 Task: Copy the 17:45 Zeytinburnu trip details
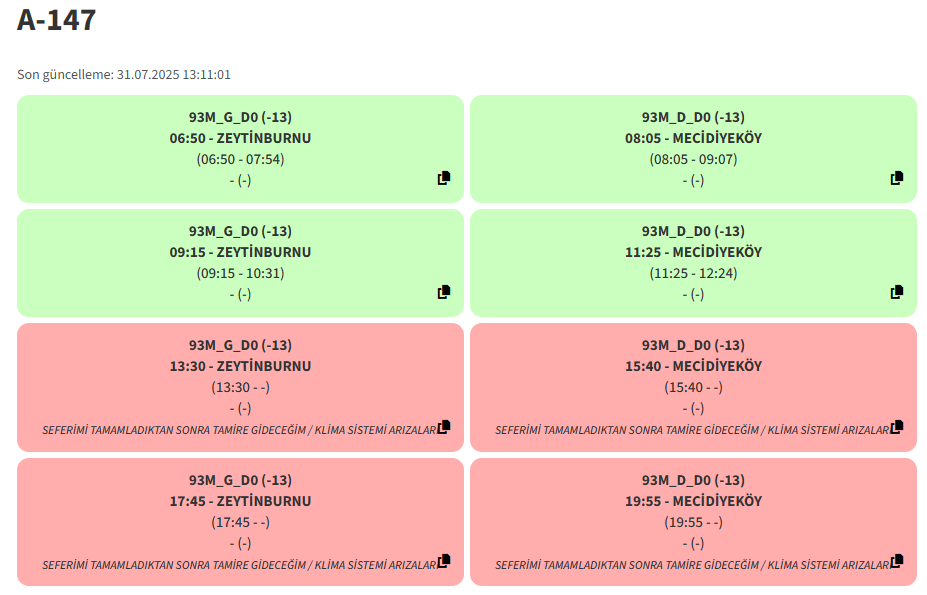pos(444,561)
